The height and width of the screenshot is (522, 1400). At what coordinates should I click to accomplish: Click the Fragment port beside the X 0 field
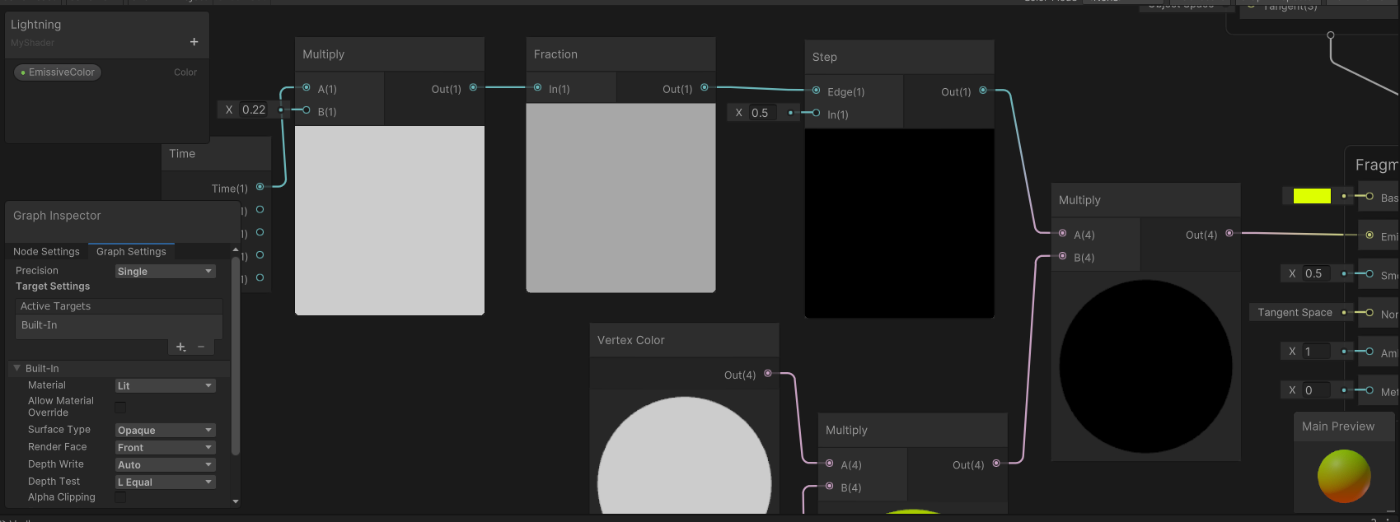point(1369,390)
